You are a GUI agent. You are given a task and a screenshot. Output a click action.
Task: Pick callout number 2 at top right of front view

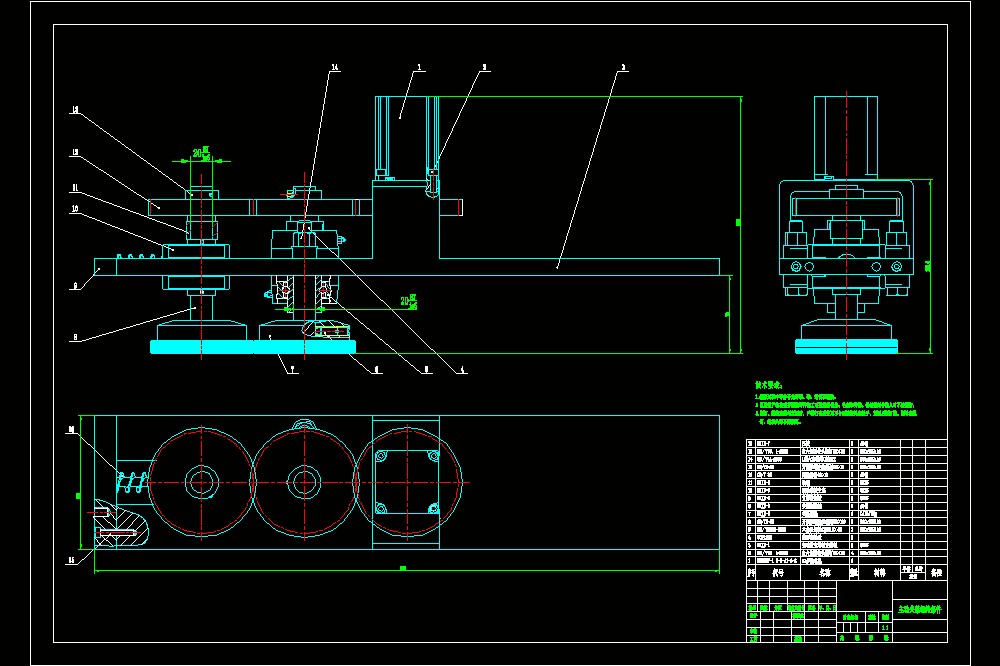[623, 67]
